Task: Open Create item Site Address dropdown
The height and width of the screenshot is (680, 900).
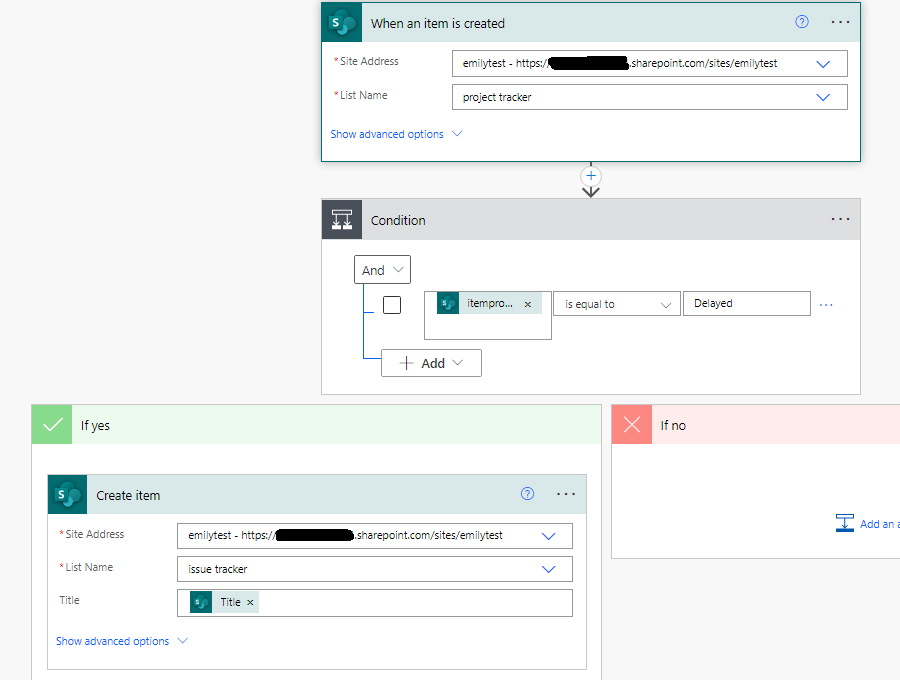Action: (x=548, y=536)
